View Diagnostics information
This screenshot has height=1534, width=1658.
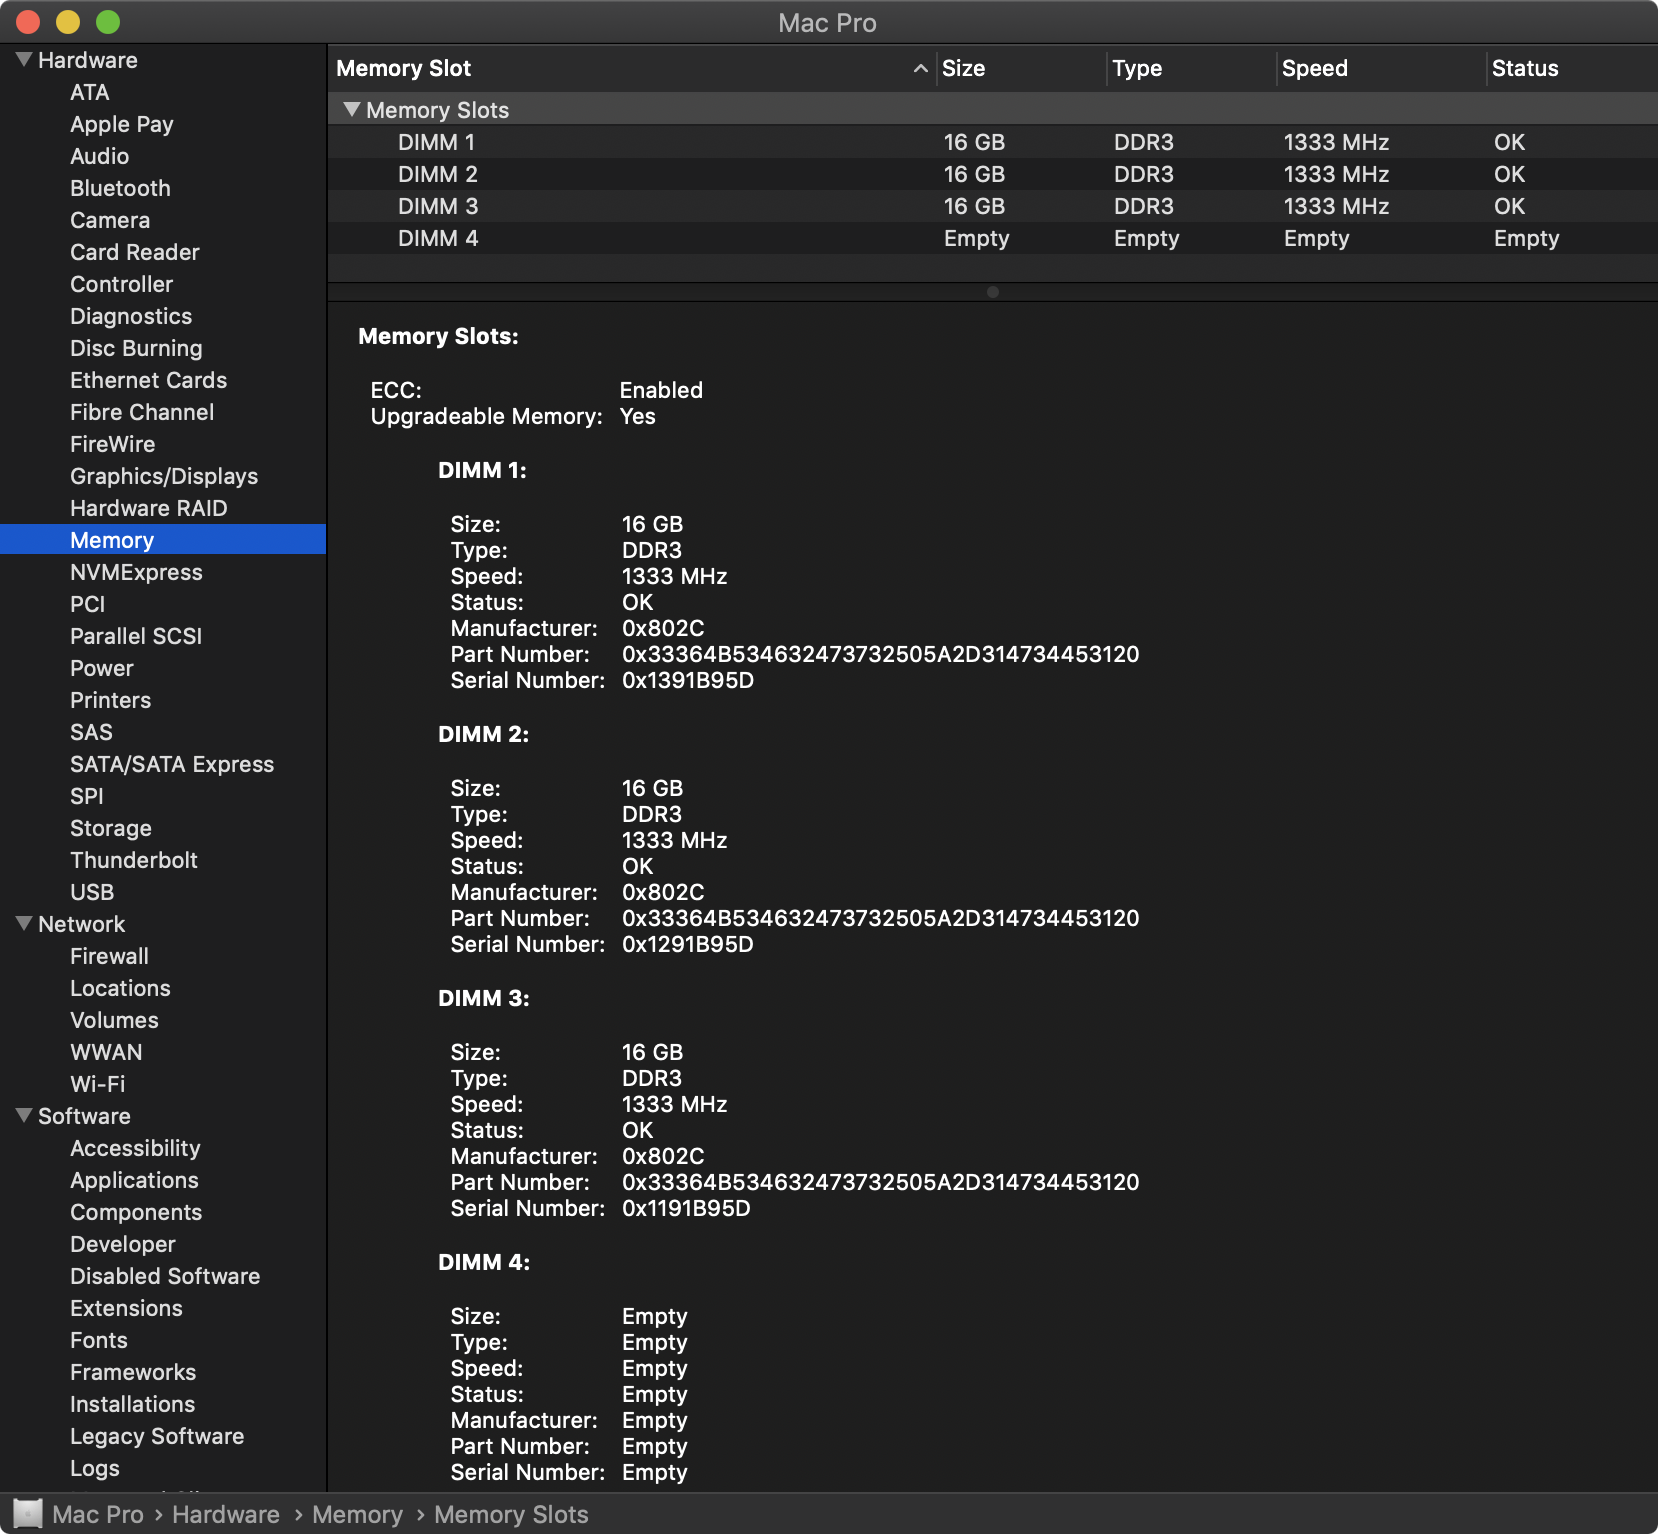[x=131, y=316]
